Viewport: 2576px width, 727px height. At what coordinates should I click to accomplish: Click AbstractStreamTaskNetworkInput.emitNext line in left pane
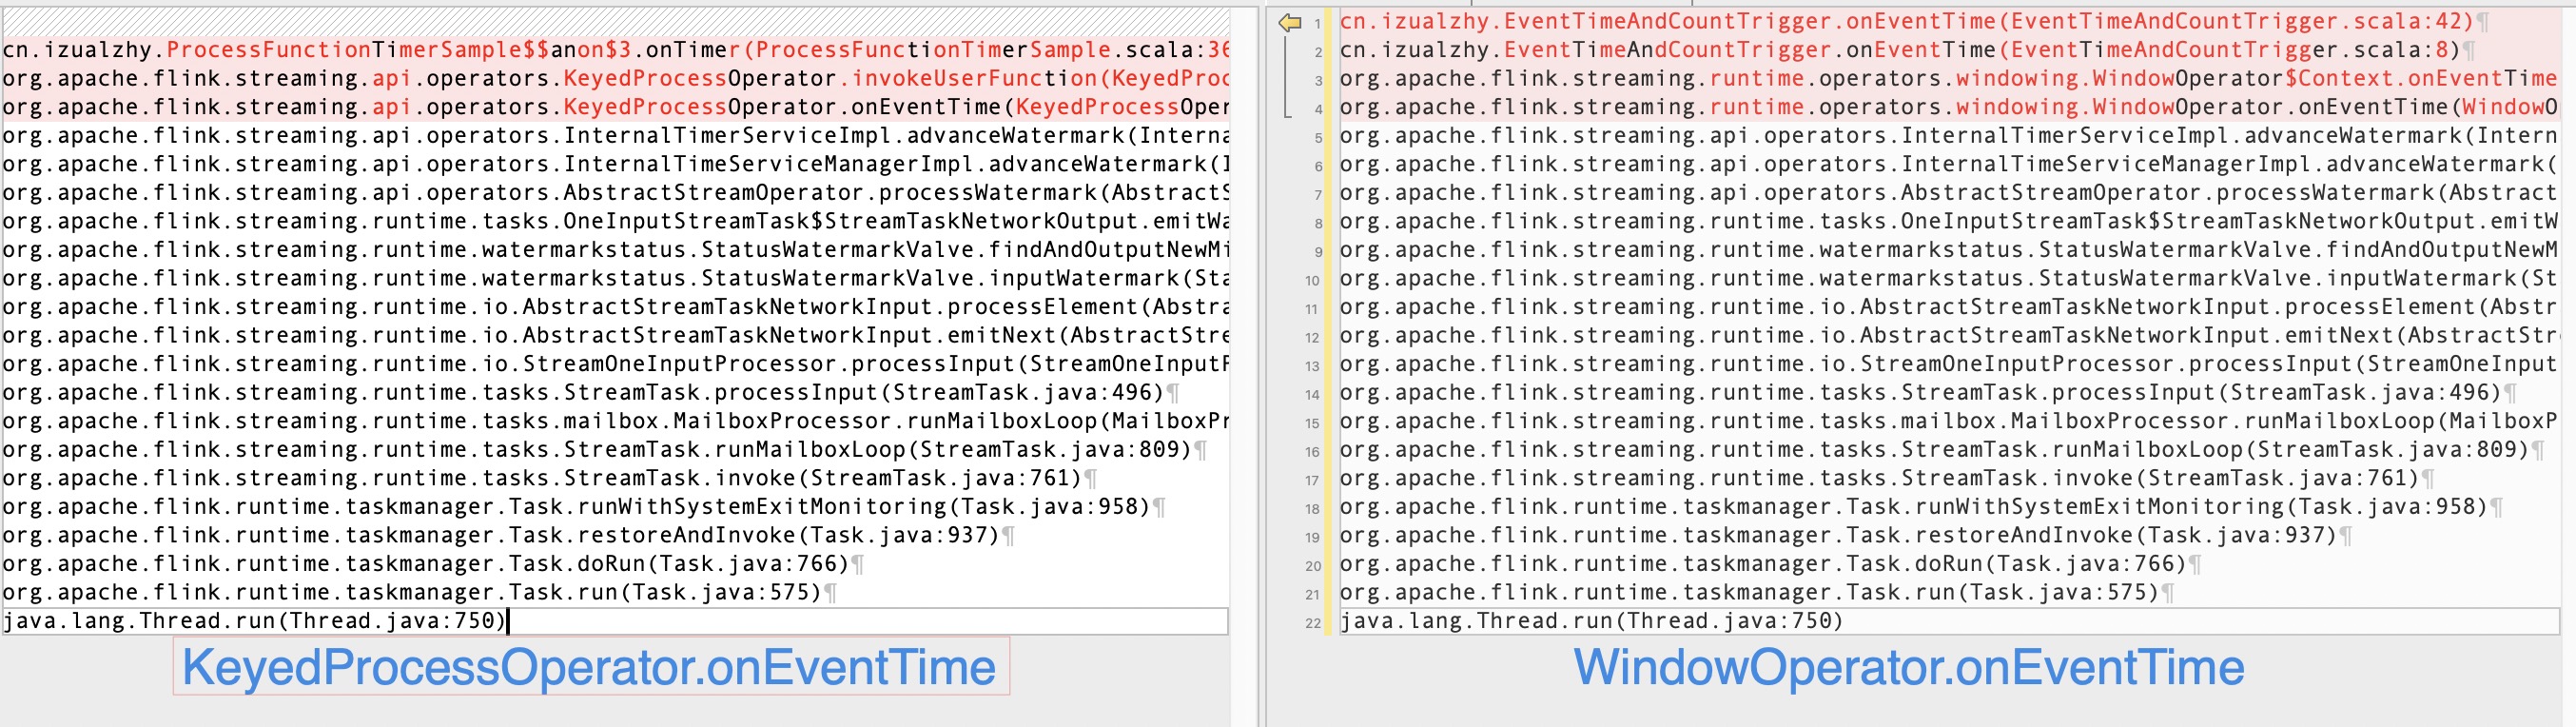(615, 336)
